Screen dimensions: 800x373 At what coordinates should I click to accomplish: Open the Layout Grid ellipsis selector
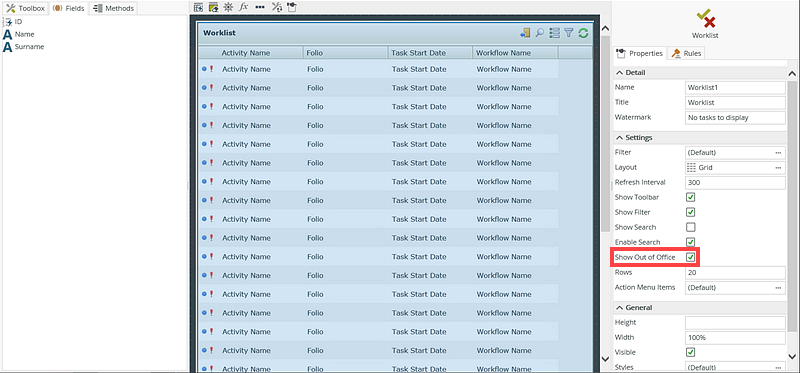778,167
